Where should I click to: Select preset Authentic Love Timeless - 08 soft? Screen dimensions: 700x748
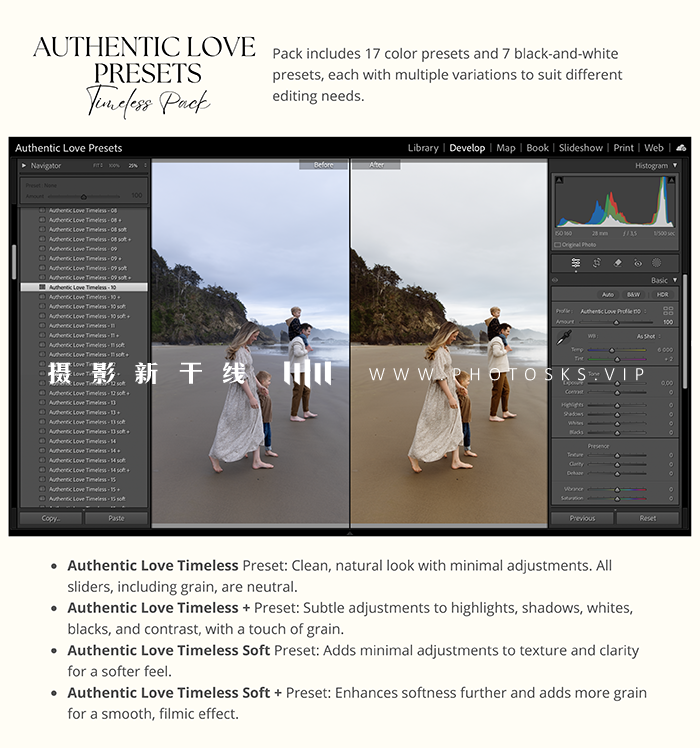click(84, 229)
